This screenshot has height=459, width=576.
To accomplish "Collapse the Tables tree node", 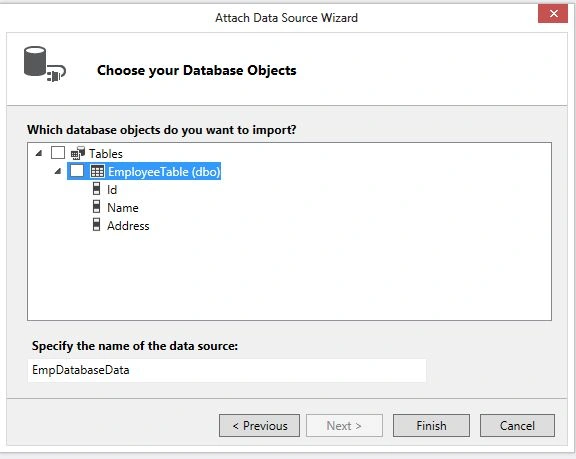I will click(39, 153).
